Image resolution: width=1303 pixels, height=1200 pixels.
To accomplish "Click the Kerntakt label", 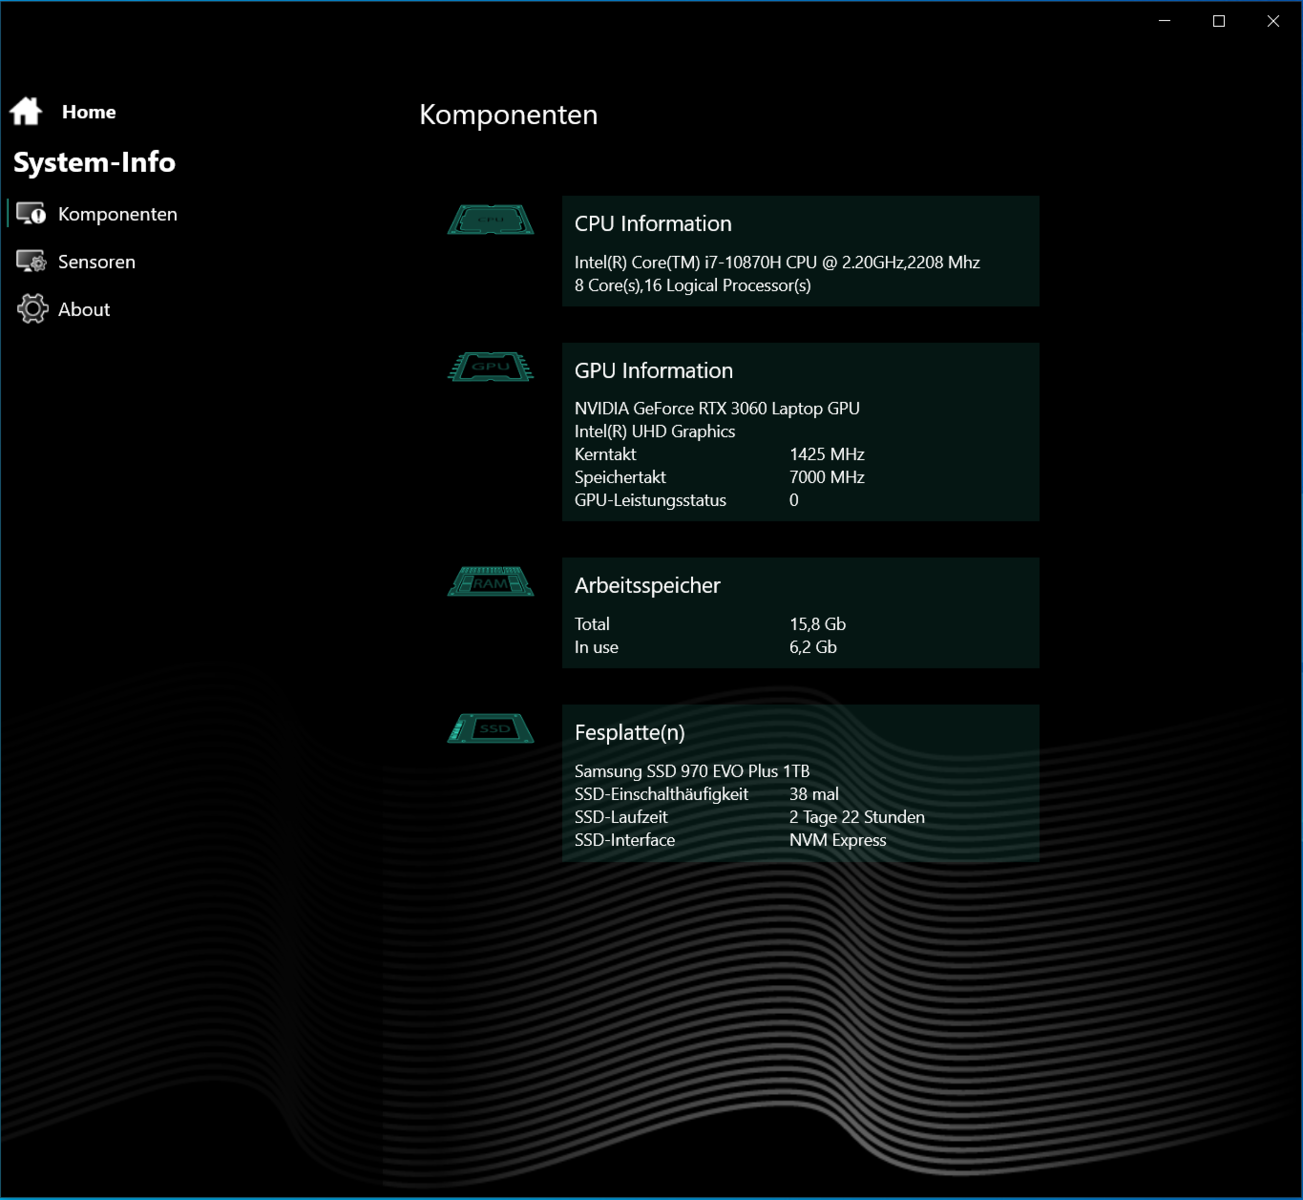I will (x=605, y=454).
